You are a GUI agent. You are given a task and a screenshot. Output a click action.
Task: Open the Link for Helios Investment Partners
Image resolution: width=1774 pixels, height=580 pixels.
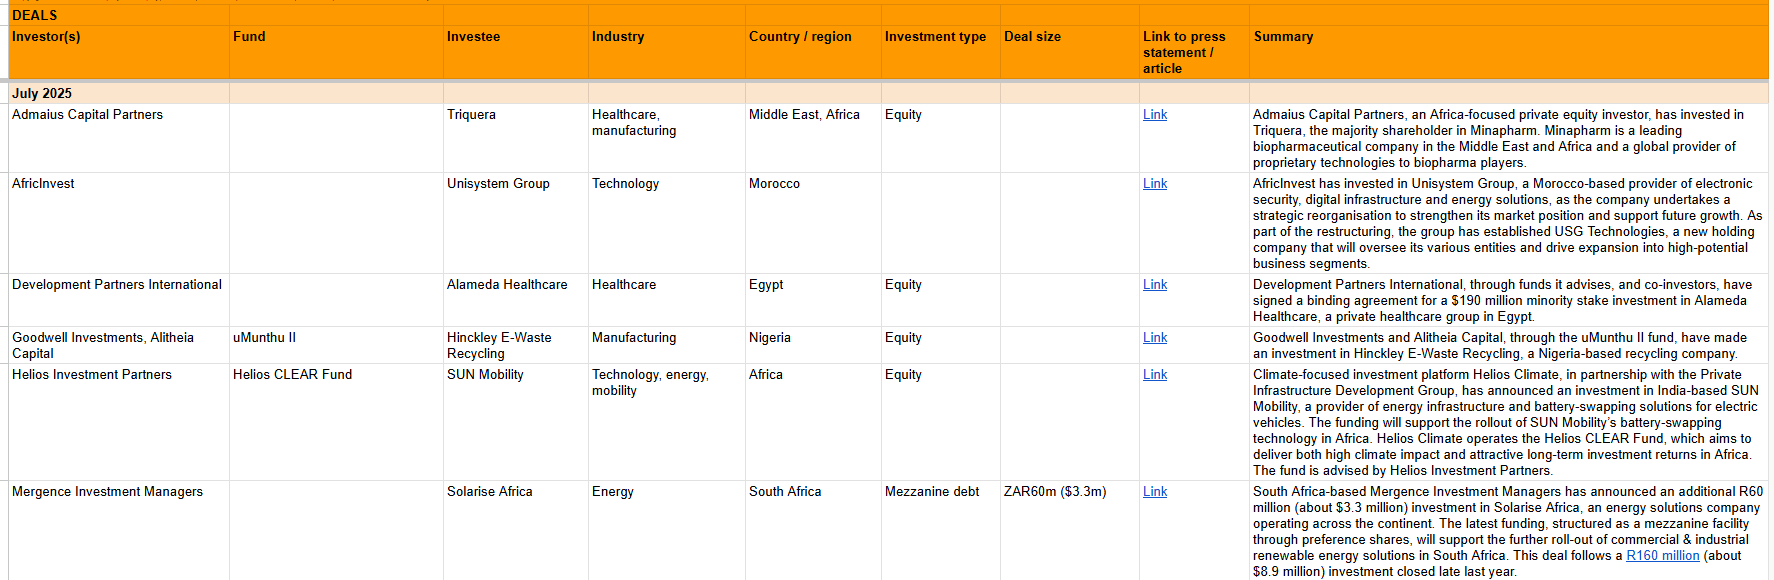1155,375
